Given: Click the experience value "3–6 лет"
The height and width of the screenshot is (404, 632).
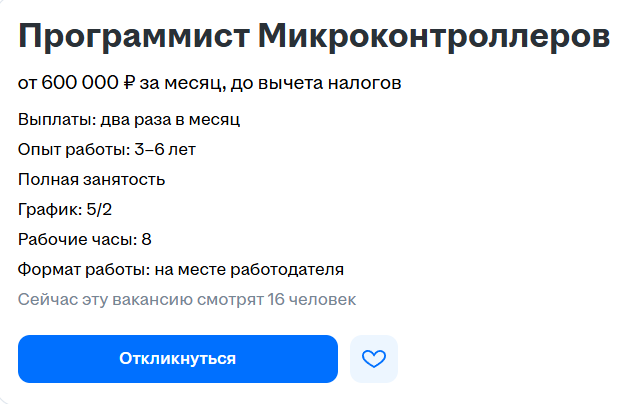Looking at the screenshot, I should click(x=165, y=150).
